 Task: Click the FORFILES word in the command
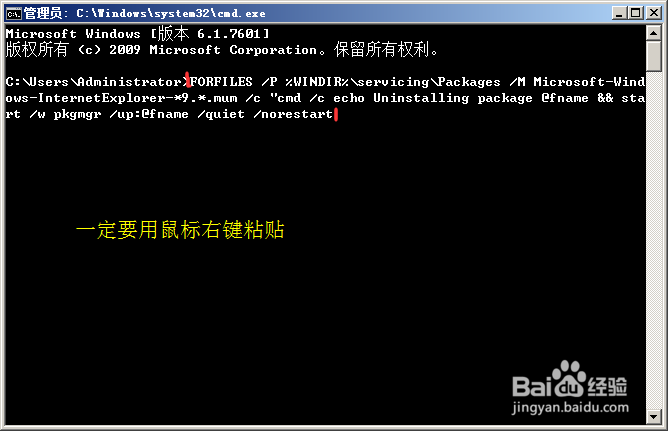221,81
